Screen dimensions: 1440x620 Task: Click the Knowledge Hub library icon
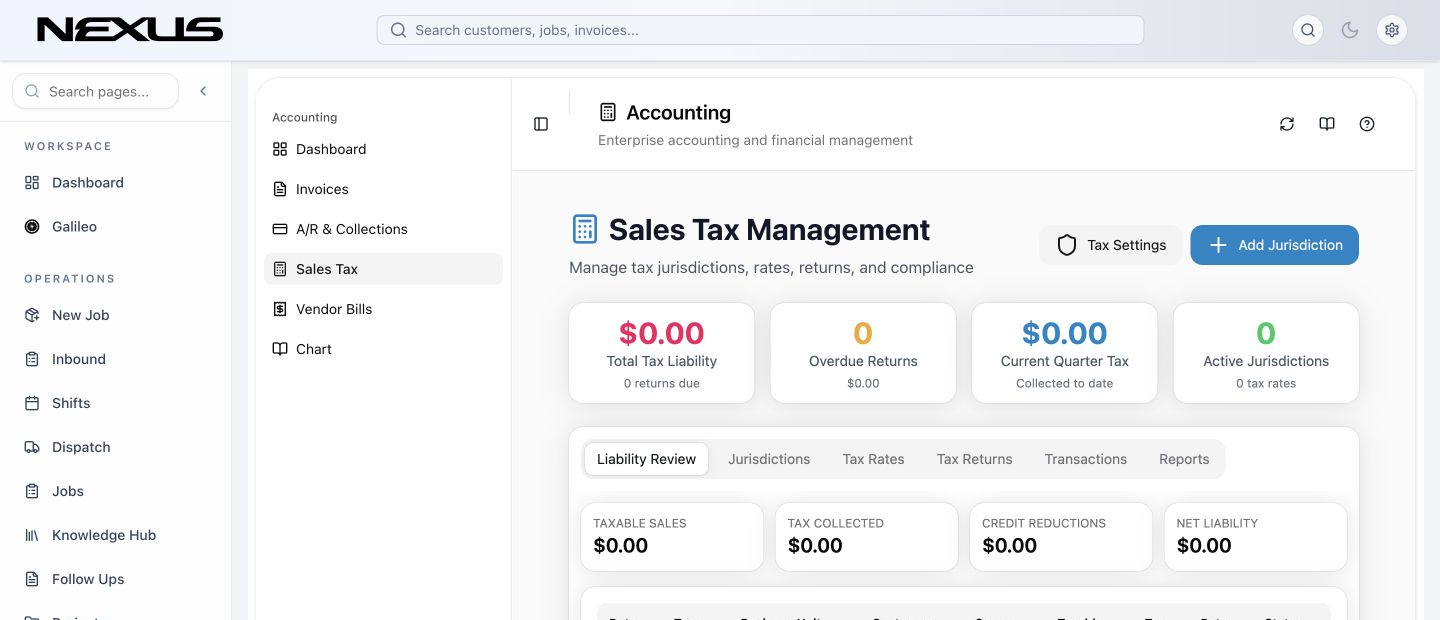(32, 535)
